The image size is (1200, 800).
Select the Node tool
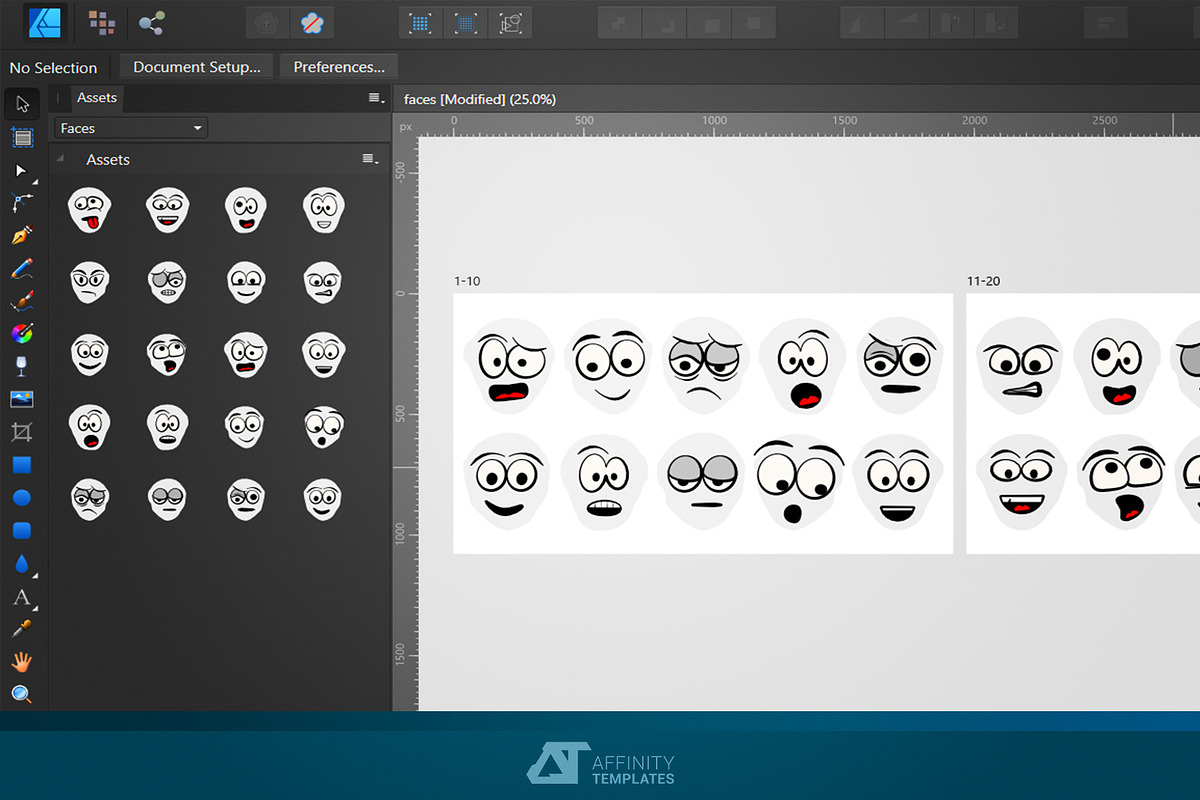(x=22, y=170)
